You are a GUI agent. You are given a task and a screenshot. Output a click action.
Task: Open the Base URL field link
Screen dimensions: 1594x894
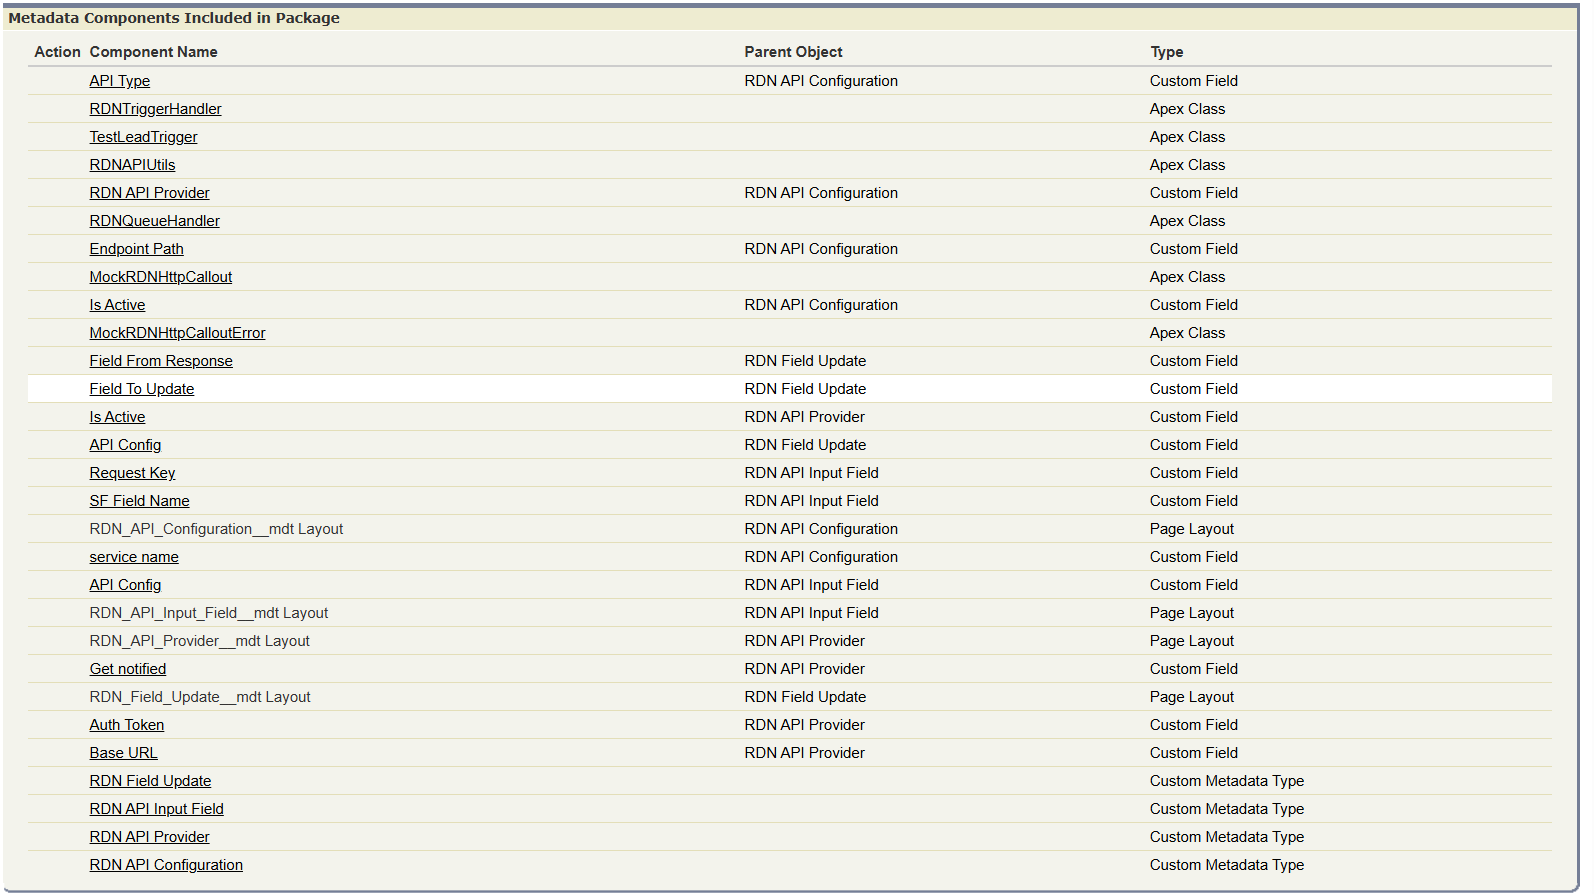123,753
